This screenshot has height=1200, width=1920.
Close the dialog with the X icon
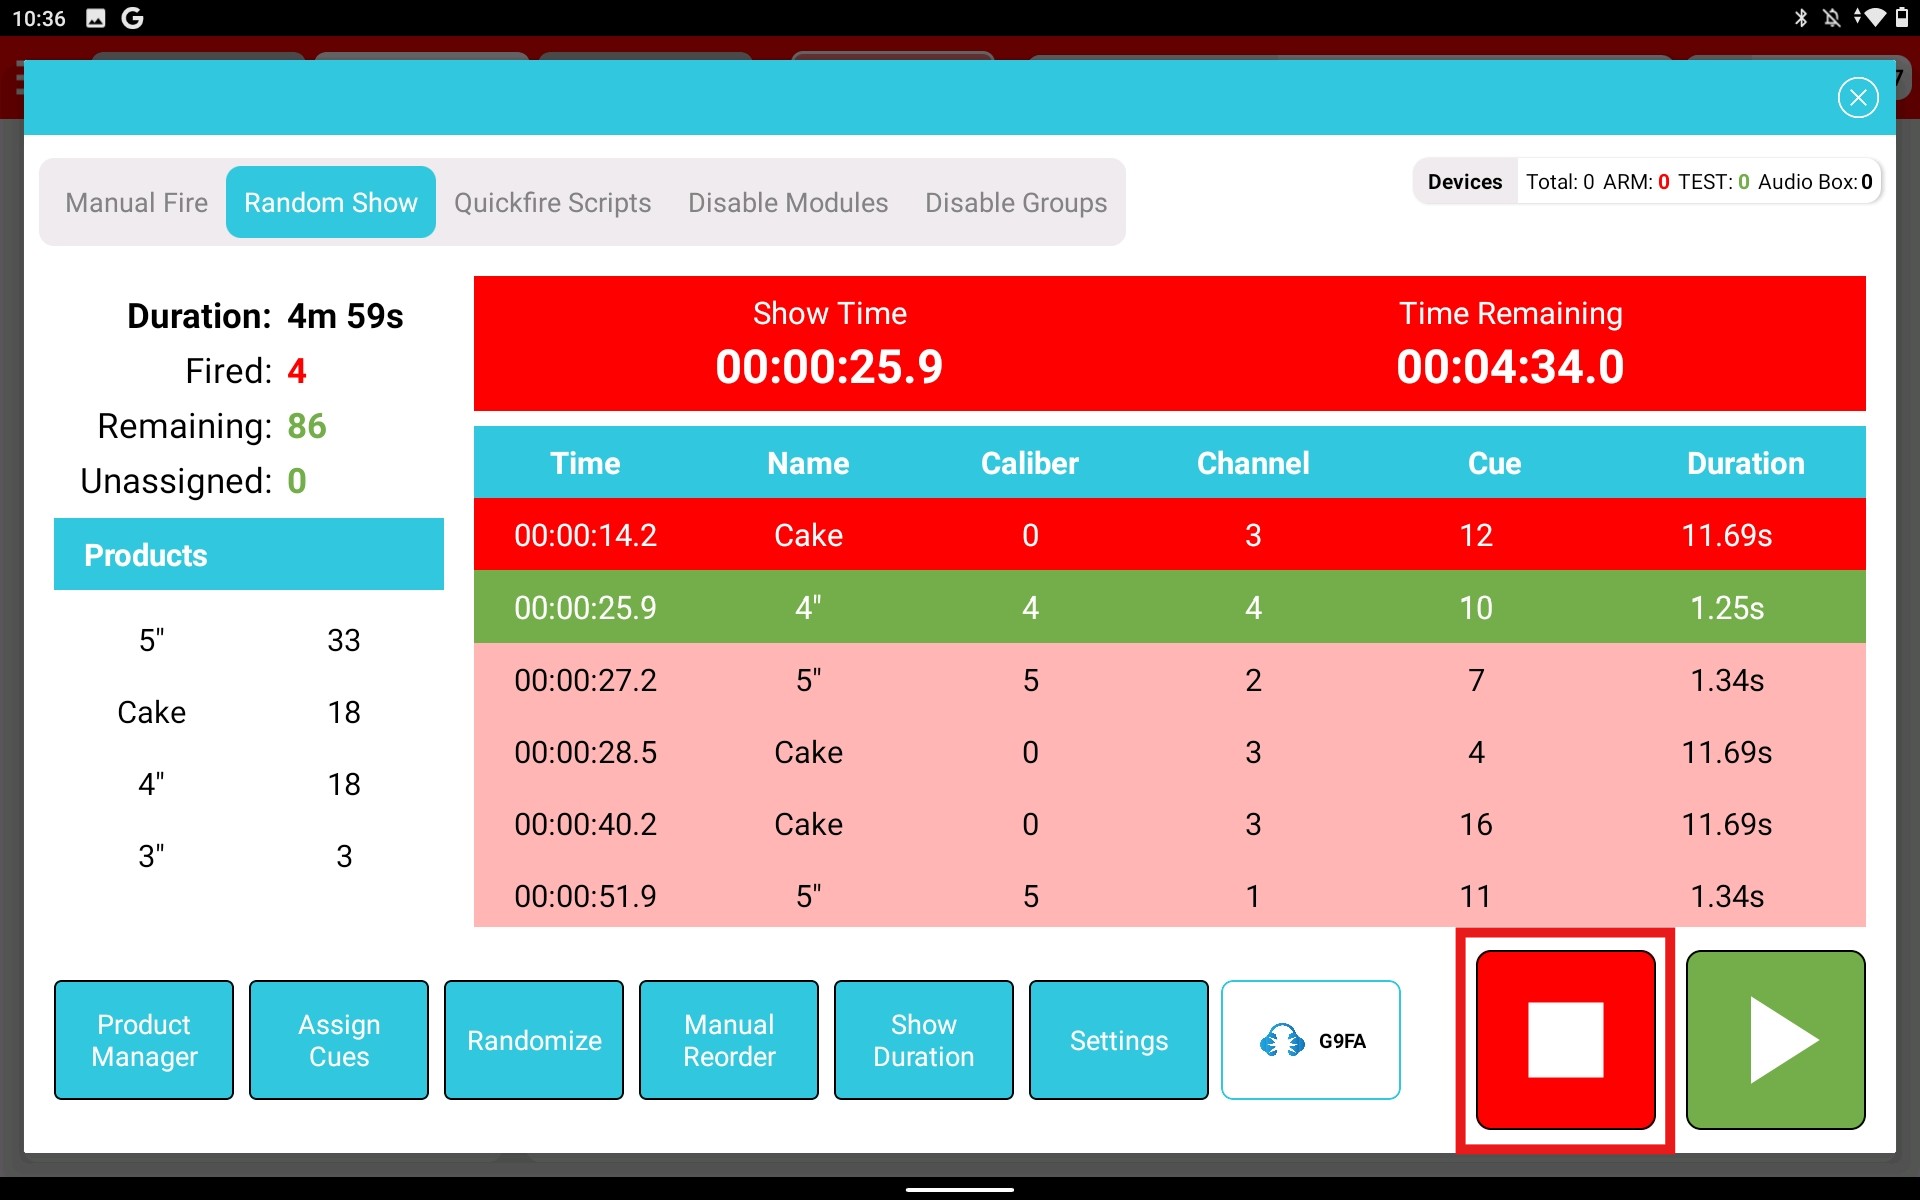tap(1857, 98)
